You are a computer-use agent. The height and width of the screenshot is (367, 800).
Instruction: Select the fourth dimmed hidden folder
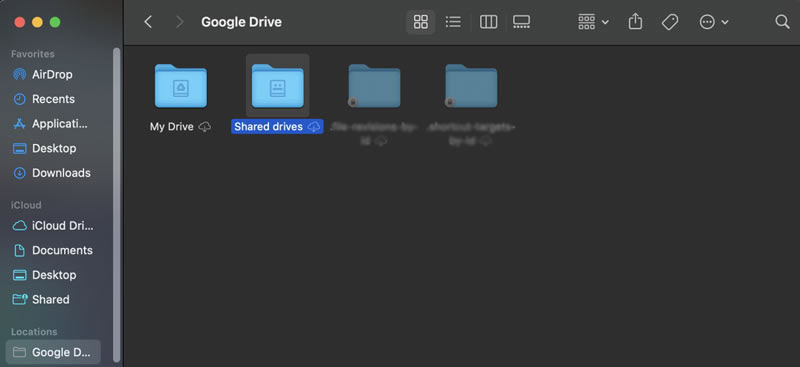[x=471, y=86]
